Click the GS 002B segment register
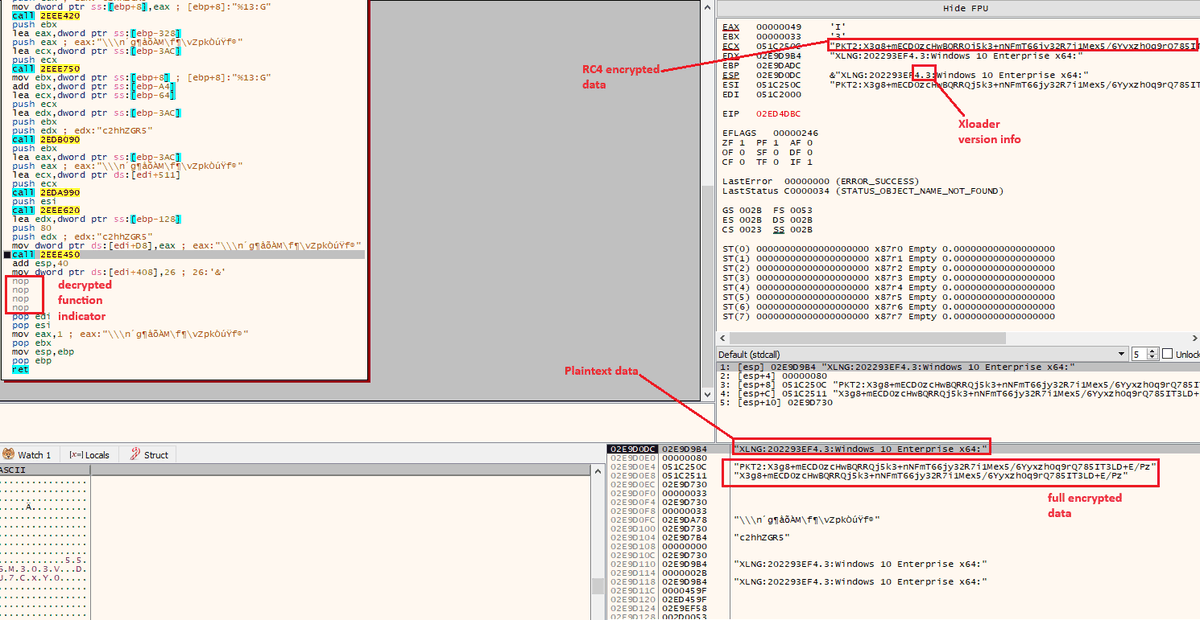 [x=740, y=210]
